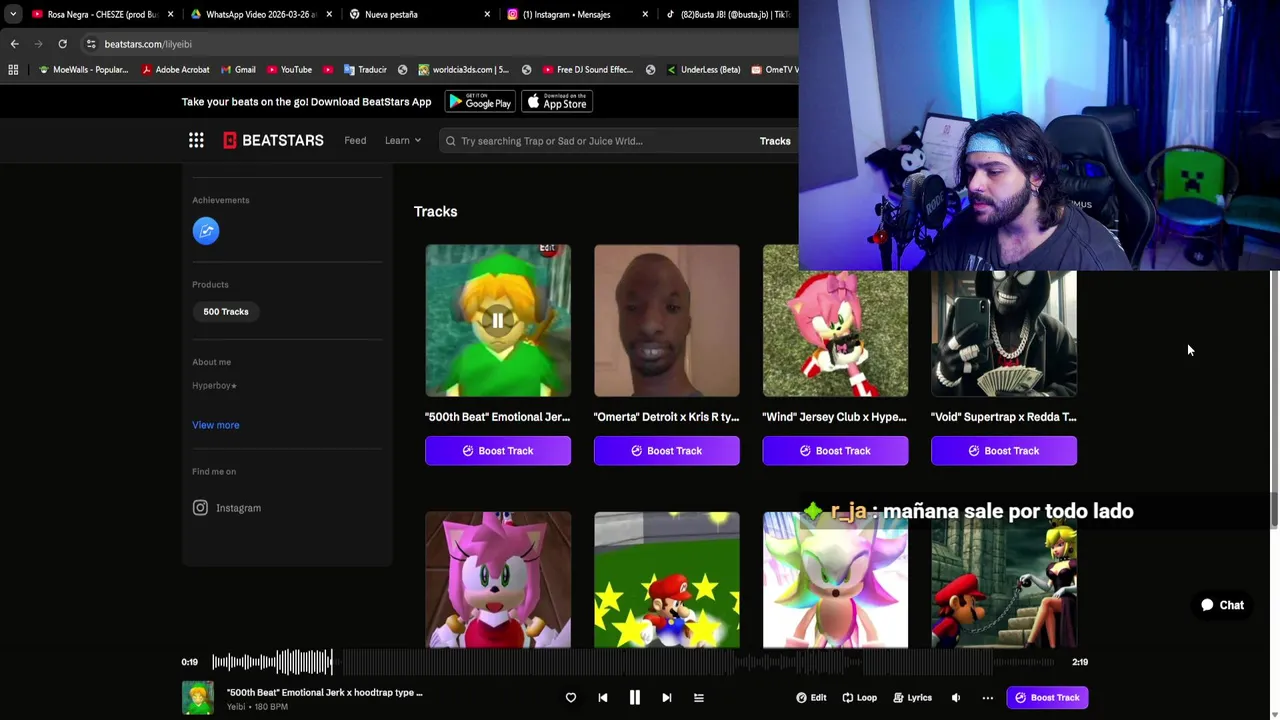
Task: Open the YouTube bookmark
Action: click(x=289, y=70)
